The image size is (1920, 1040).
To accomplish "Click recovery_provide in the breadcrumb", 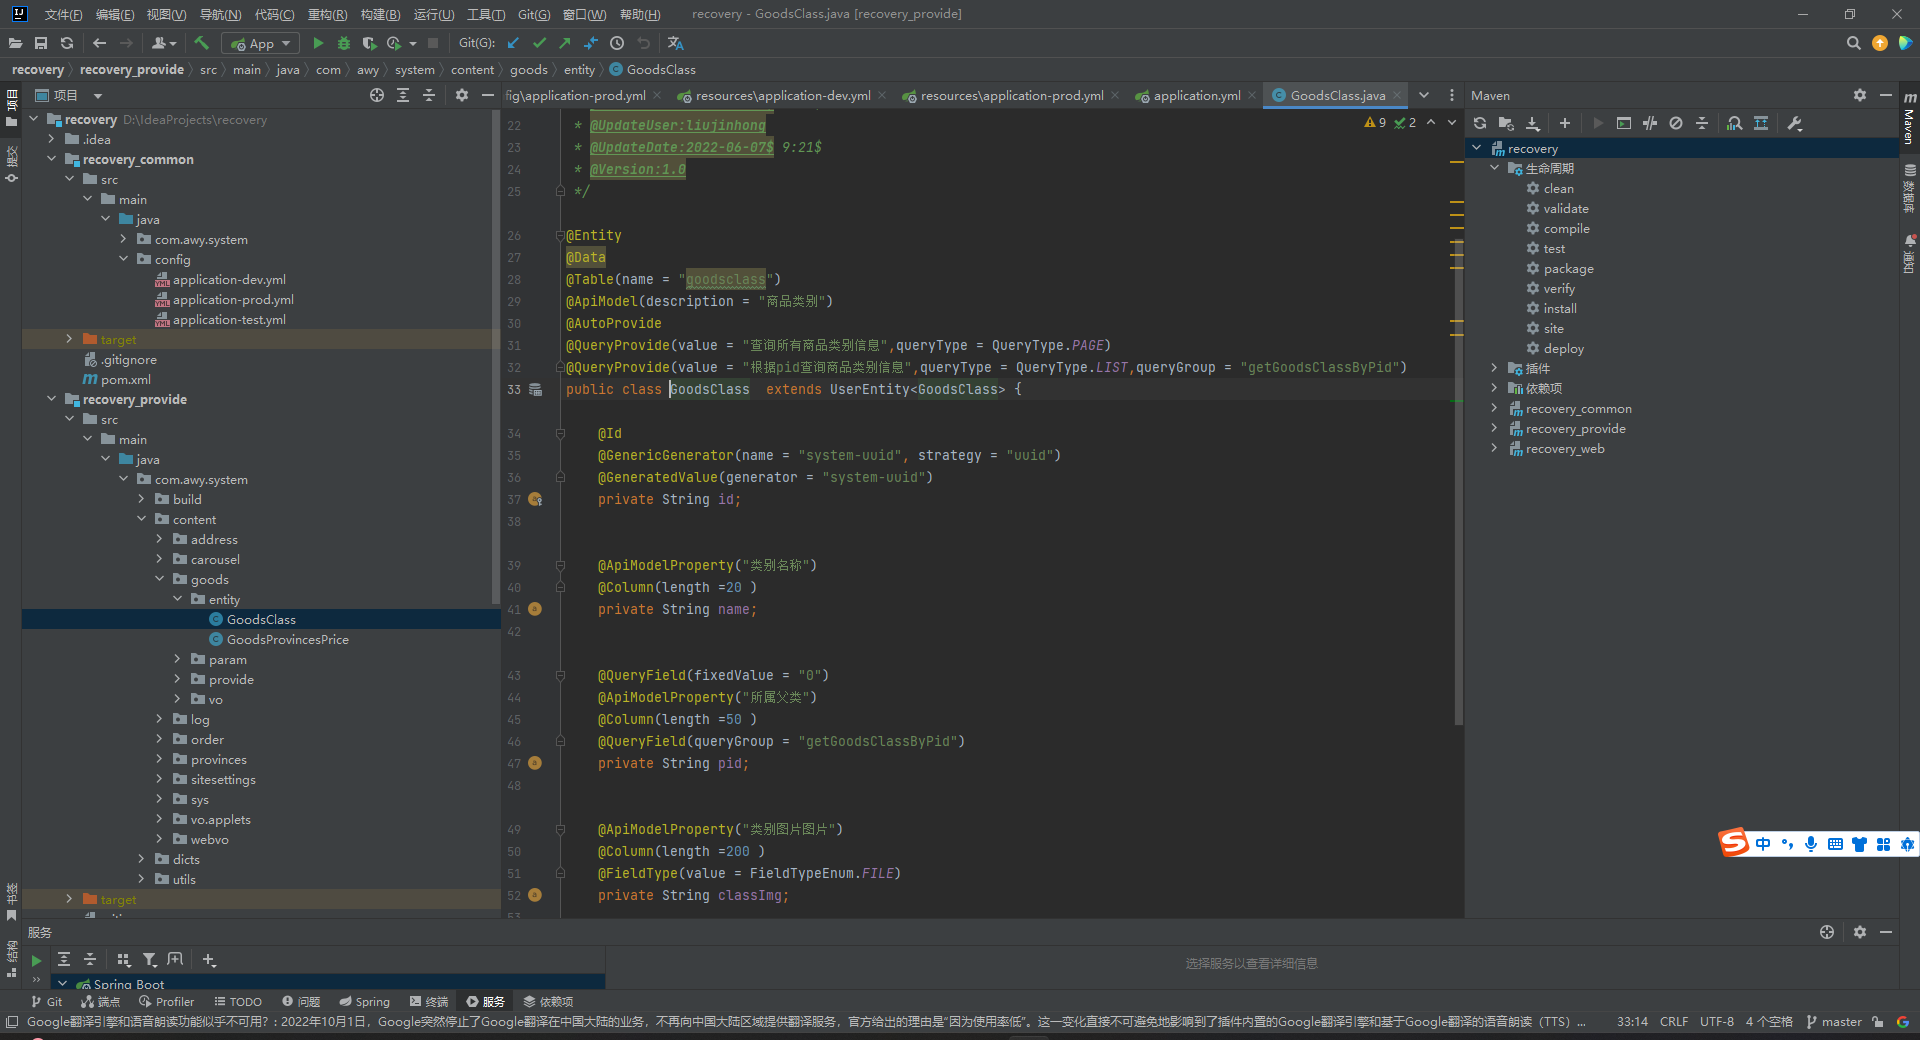I will click(132, 69).
